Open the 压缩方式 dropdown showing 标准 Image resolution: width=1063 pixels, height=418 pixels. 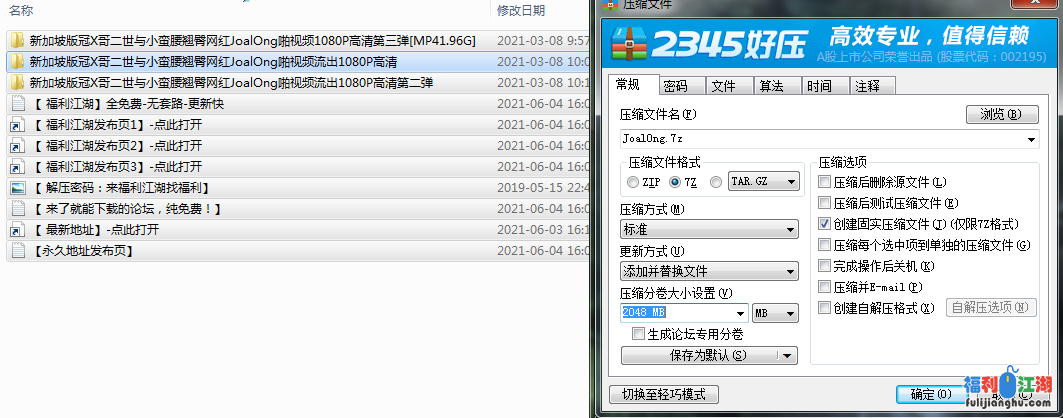pyautogui.click(x=708, y=230)
